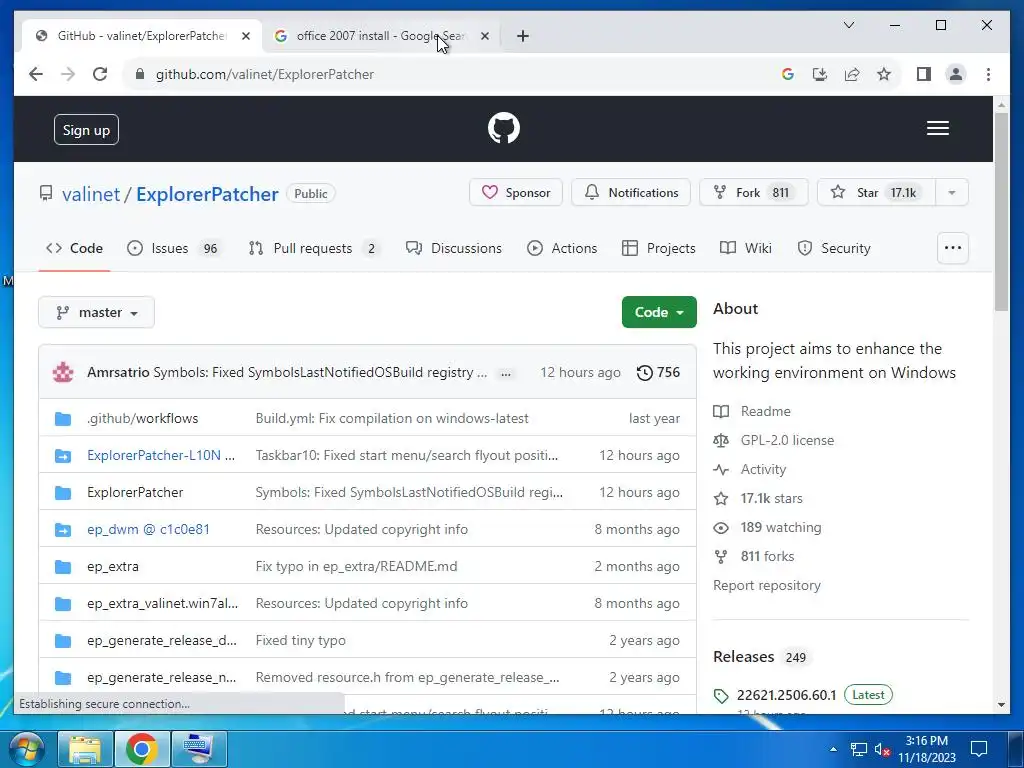Star the ExplorerPatcher repository
The height and width of the screenshot is (768, 1024).
click(x=876, y=193)
